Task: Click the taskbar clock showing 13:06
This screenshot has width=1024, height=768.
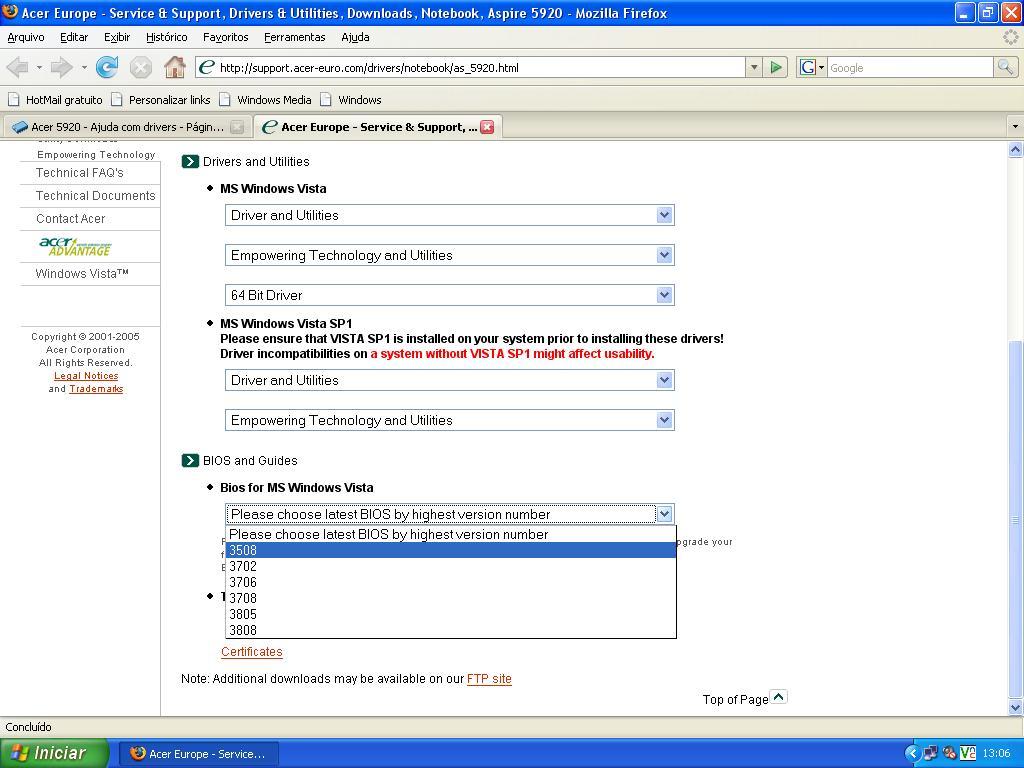Action: click(x=996, y=754)
